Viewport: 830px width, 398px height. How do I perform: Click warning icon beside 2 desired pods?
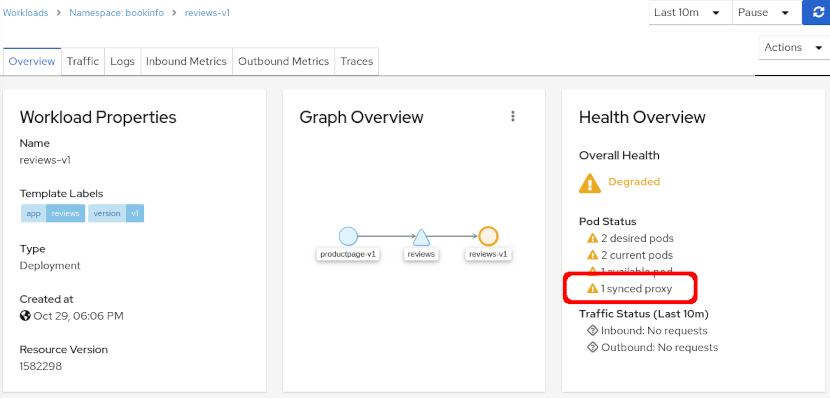593,238
